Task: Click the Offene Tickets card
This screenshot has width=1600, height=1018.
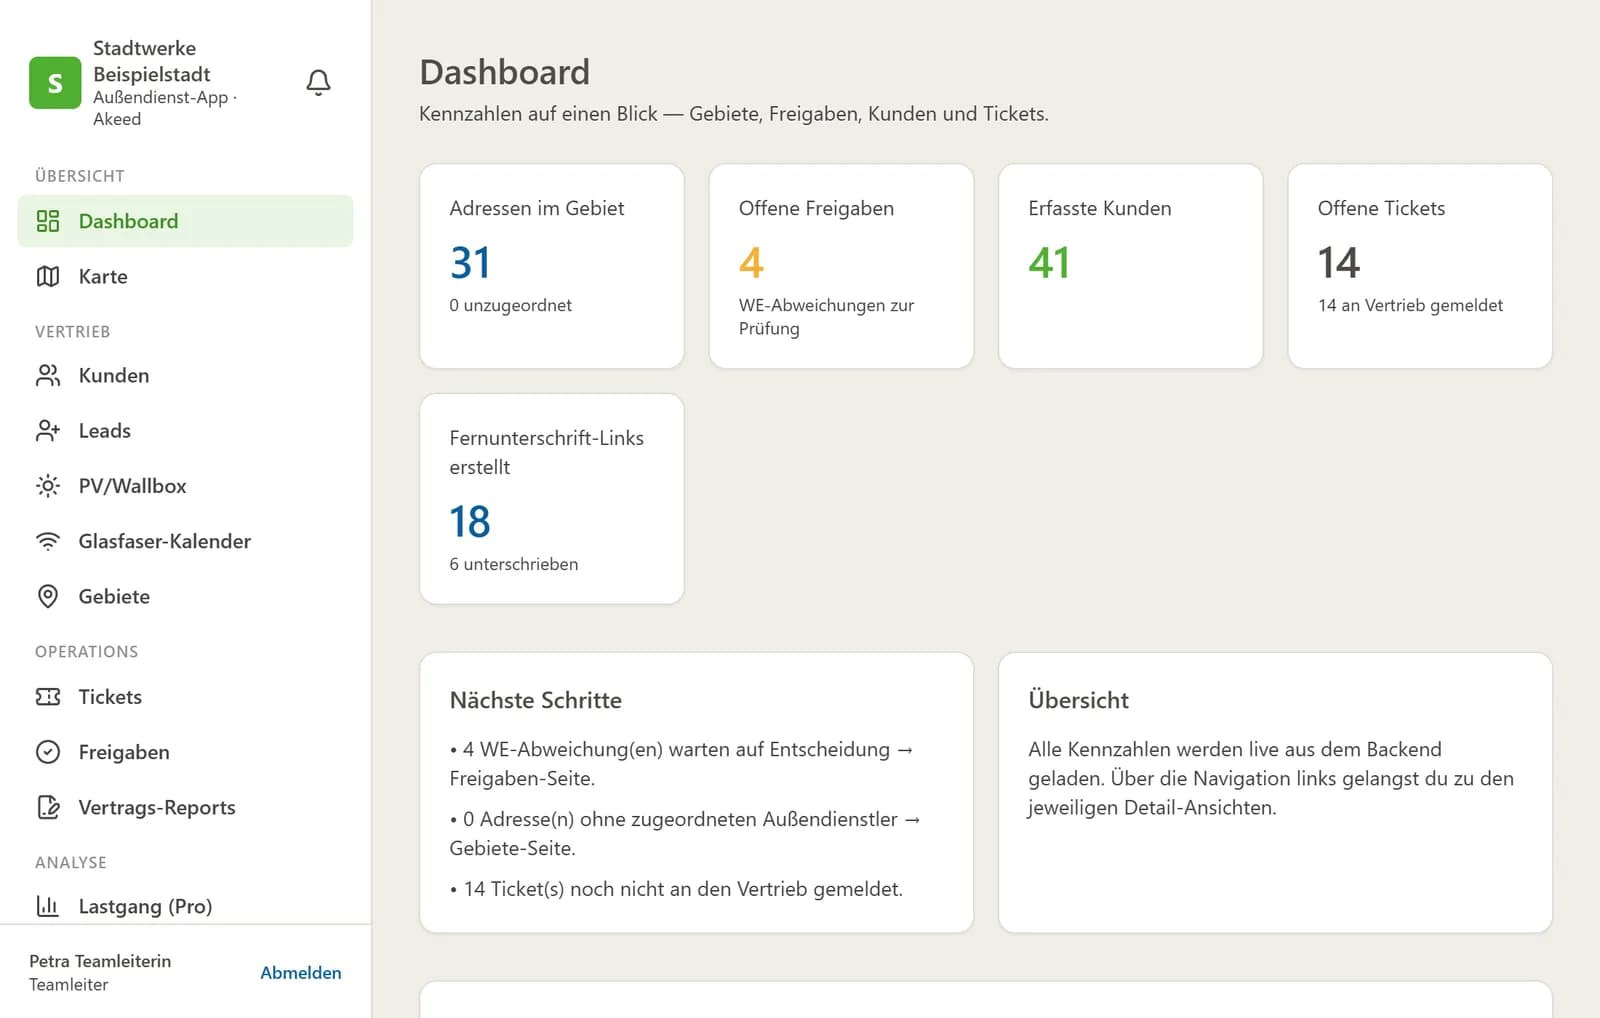Action: pyautogui.click(x=1420, y=266)
